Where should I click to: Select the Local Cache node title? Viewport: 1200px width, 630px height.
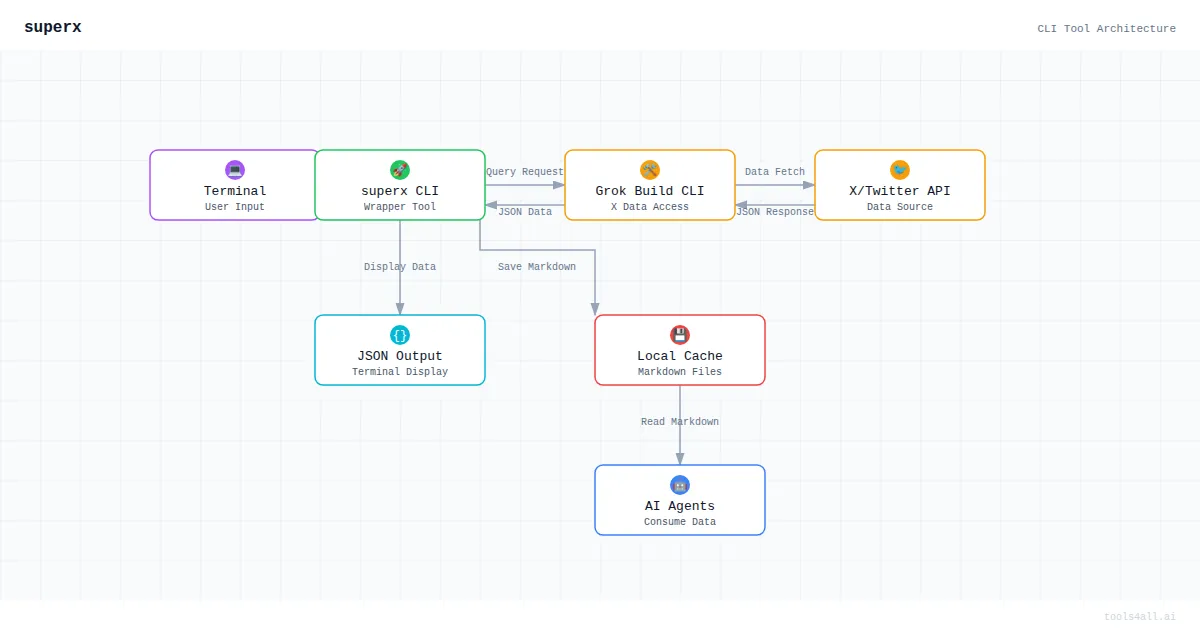pos(680,356)
